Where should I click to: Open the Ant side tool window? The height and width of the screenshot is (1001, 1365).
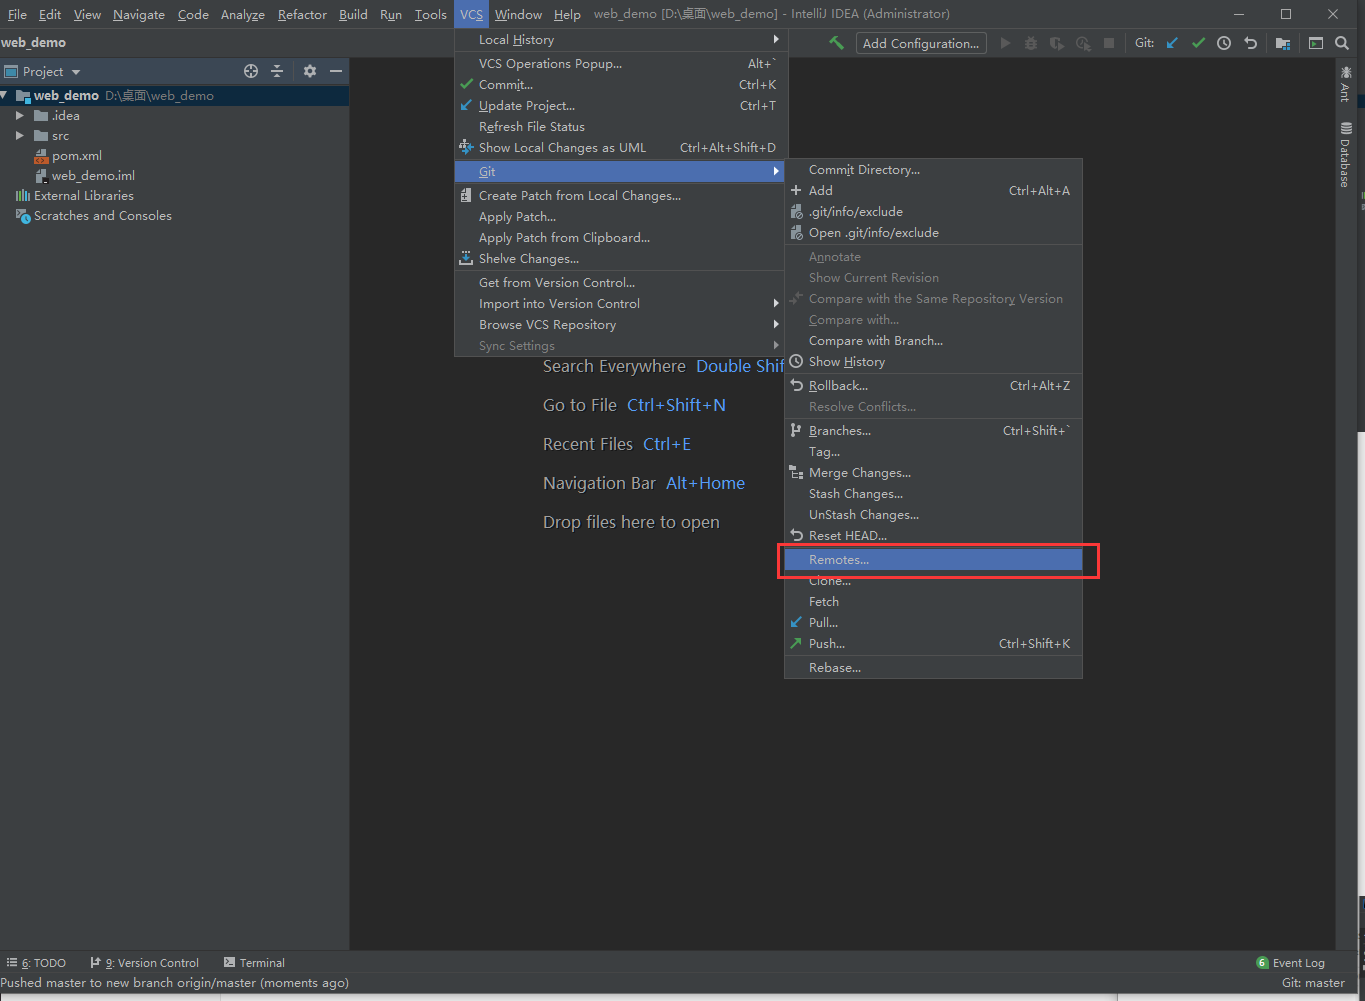tap(1345, 84)
